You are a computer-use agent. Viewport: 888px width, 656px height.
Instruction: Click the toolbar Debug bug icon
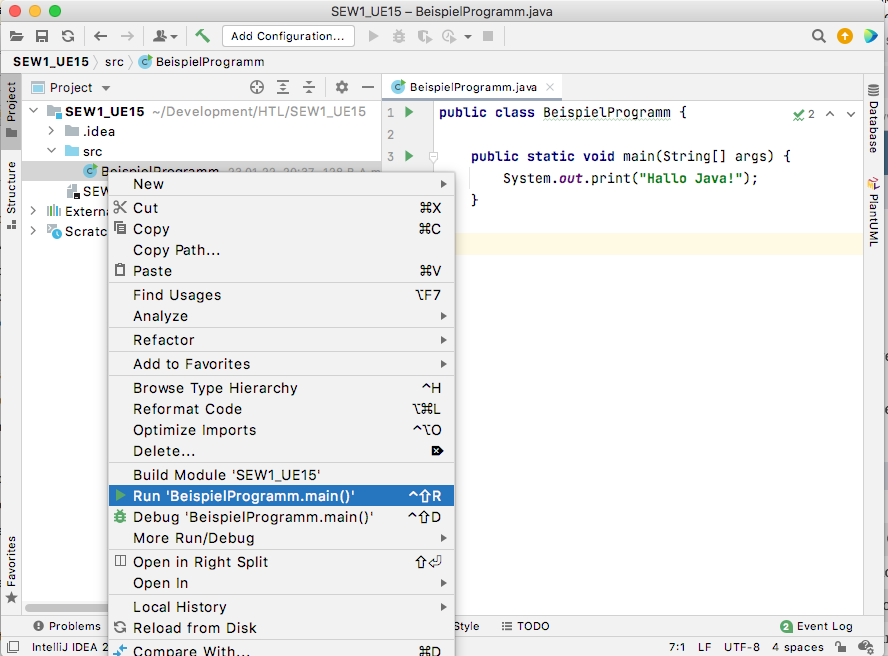(x=399, y=36)
